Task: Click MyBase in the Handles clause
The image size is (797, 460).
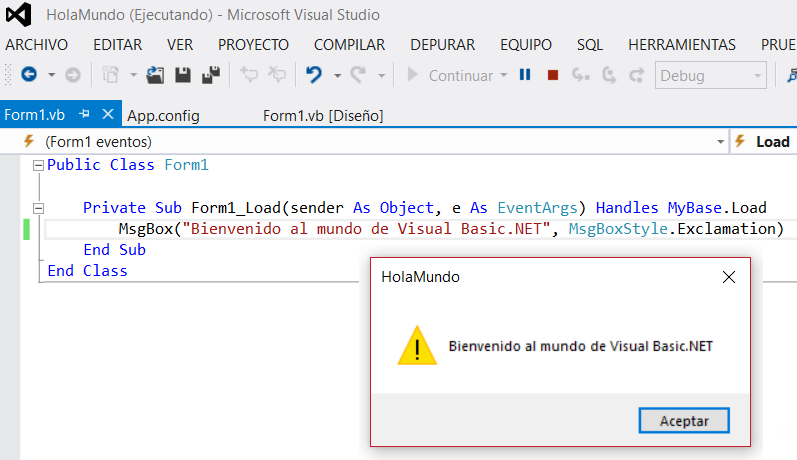Action: pyautogui.click(x=694, y=208)
